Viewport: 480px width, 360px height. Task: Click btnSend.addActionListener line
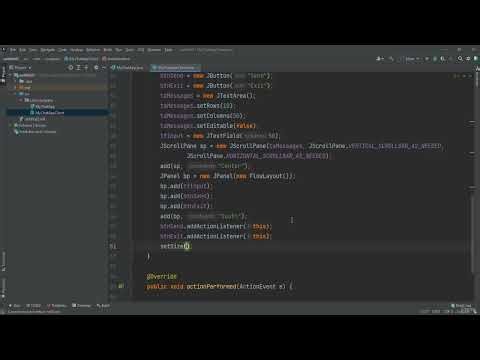216,226
